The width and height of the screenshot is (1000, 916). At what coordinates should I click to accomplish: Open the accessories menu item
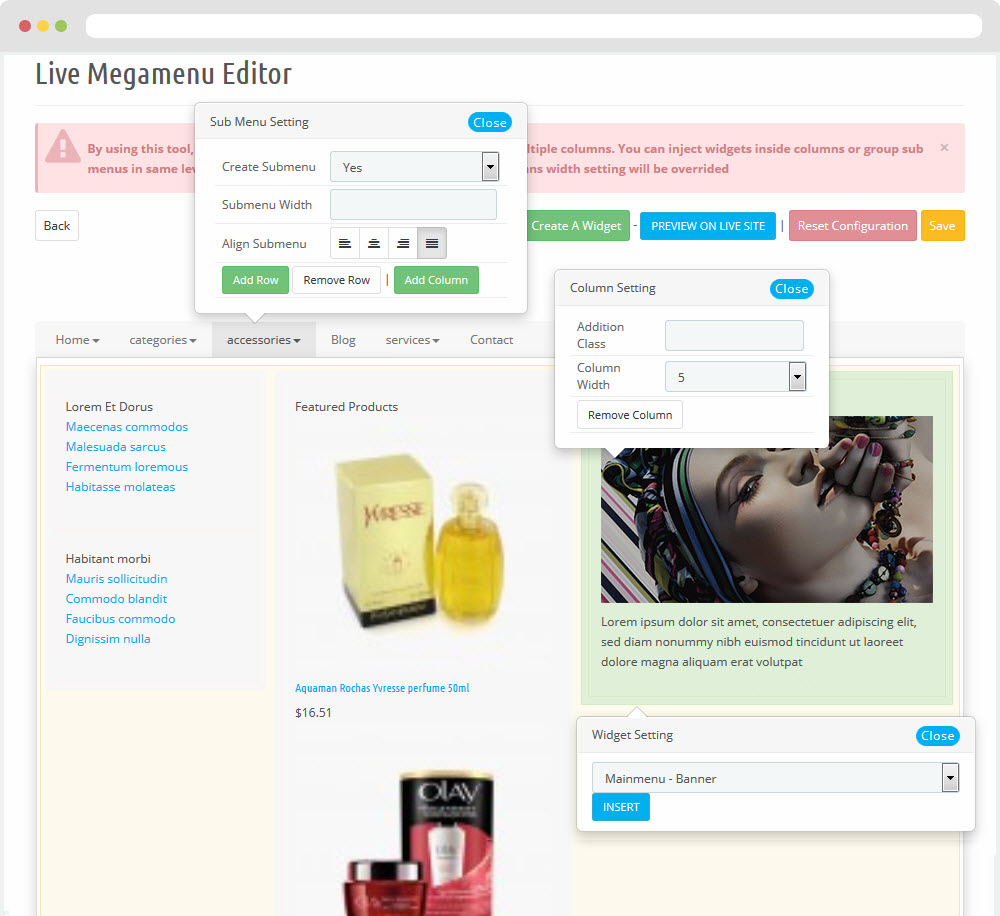point(263,340)
